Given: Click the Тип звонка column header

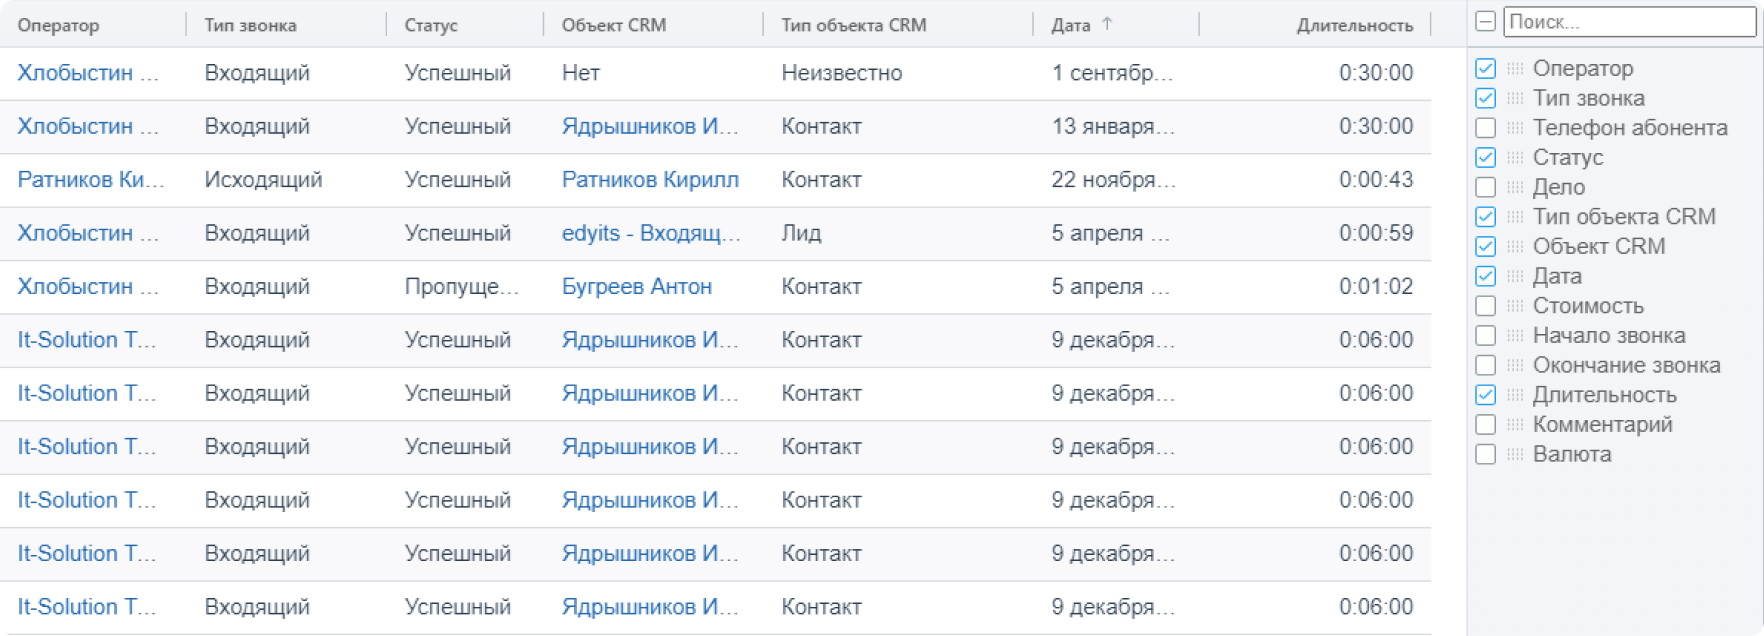Looking at the screenshot, I should pyautogui.click(x=250, y=26).
